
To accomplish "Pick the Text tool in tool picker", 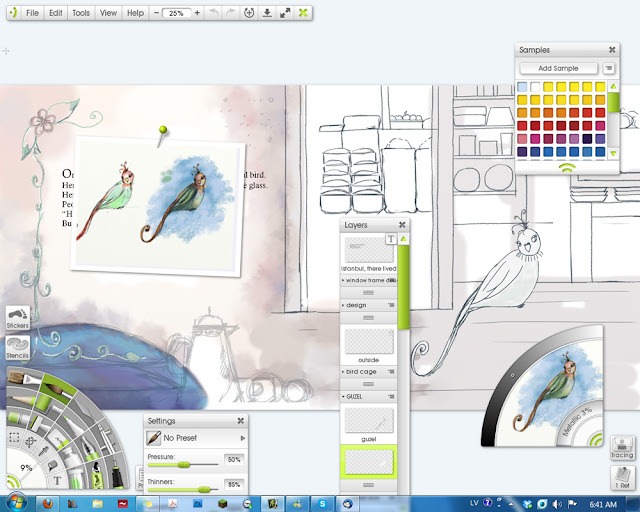I will (57, 481).
